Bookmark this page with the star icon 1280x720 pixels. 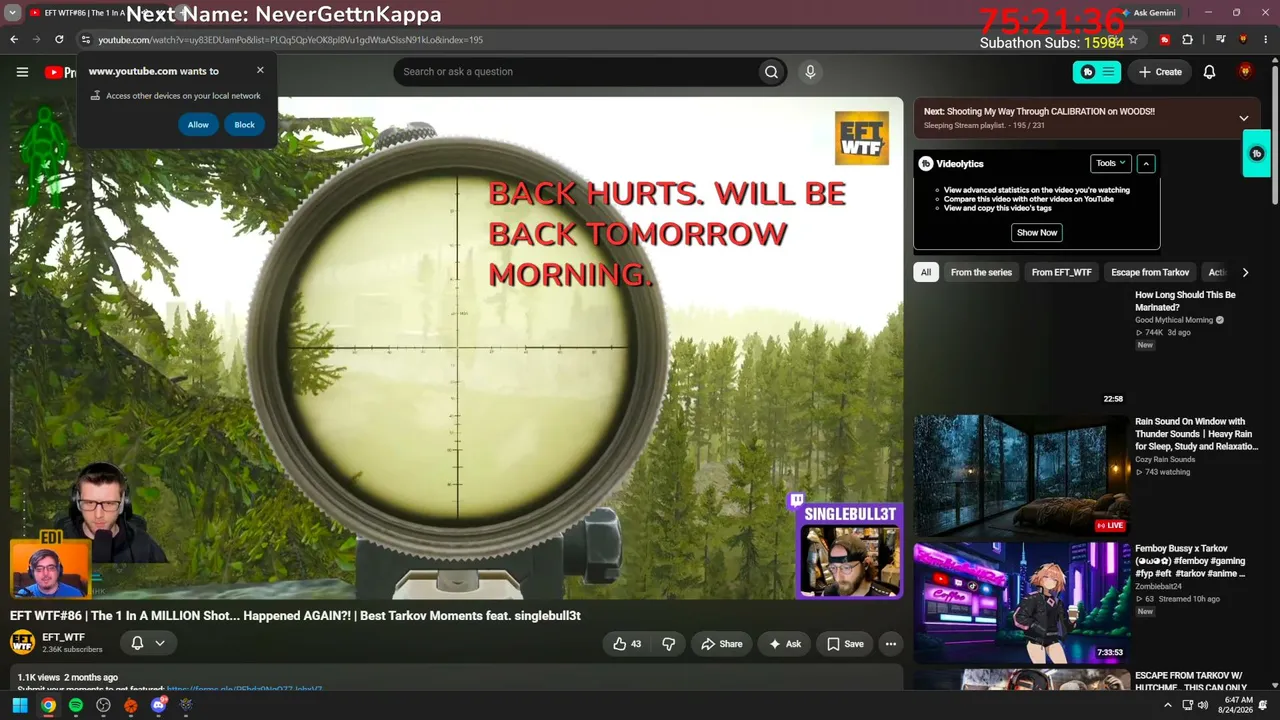pos(1133,40)
